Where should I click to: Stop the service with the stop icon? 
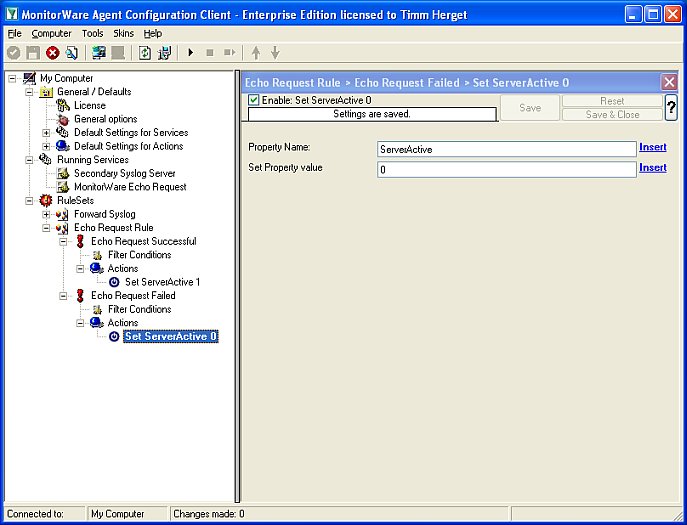pos(210,53)
